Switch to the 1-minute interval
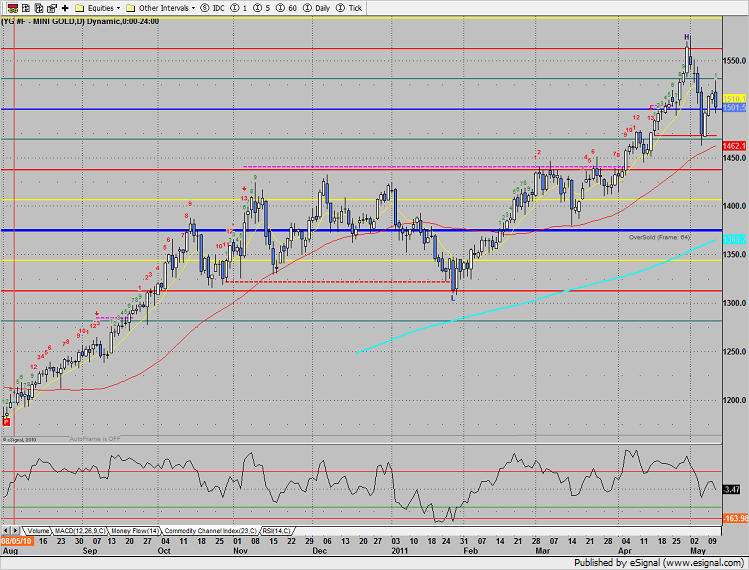Screen dimensions: 749x570 [x=239, y=8]
